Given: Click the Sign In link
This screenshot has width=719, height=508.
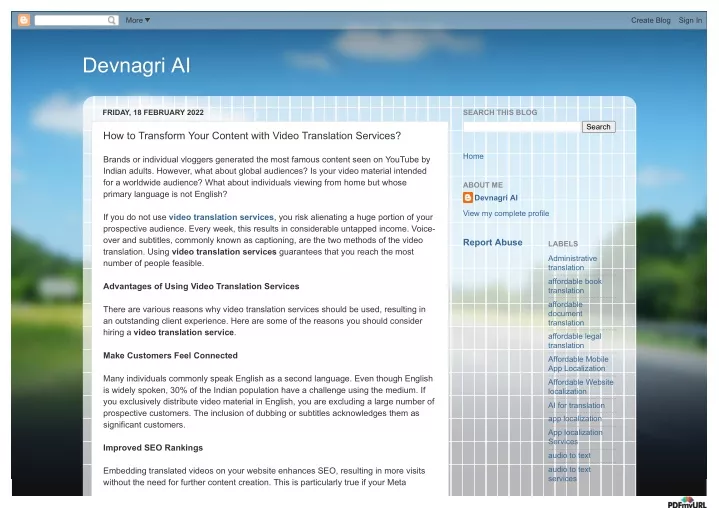Looking at the screenshot, I should [x=690, y=20].
